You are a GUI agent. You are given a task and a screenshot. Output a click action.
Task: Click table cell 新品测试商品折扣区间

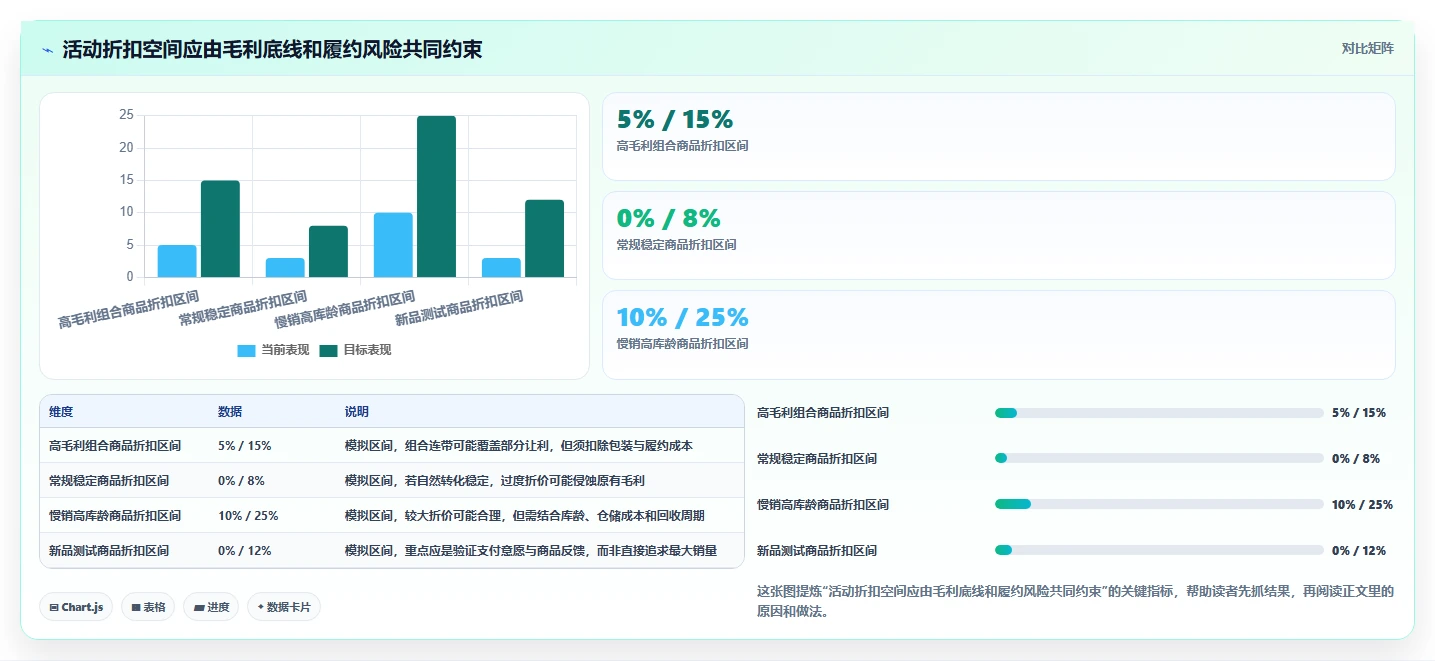(x=109, y=551)
